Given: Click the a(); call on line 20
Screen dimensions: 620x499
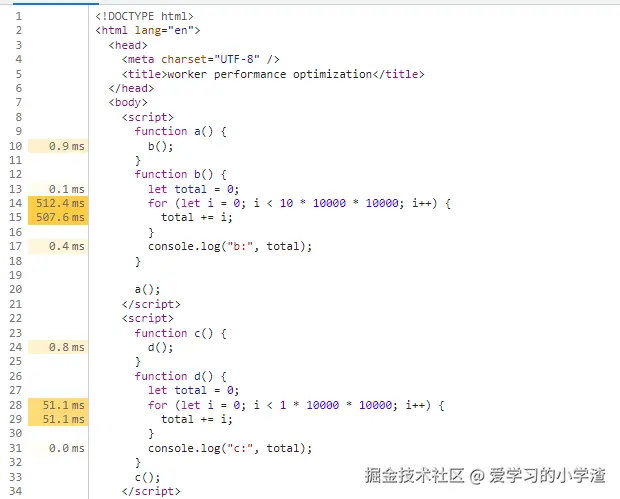Looking at the screenshot, I should pos(147,289).
